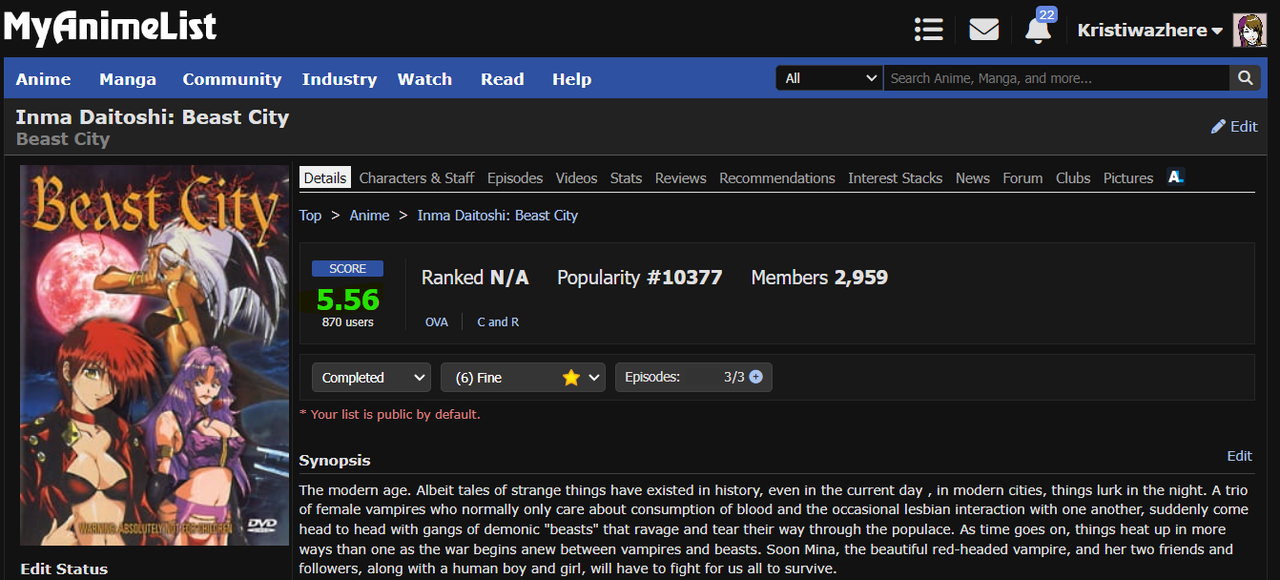This screenshot has width=1280, height=580.
Task: Open the Community menu
Action: 232,79
